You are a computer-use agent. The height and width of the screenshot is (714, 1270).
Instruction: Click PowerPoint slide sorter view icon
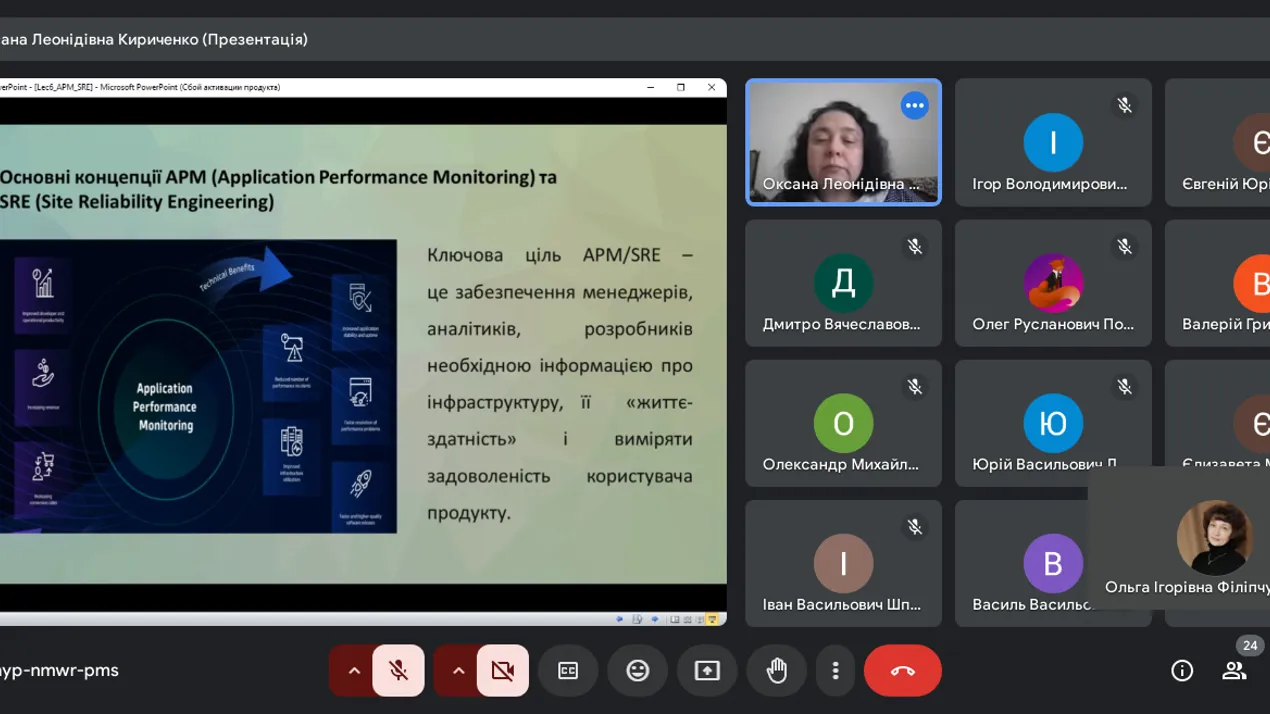pos(687,619)
